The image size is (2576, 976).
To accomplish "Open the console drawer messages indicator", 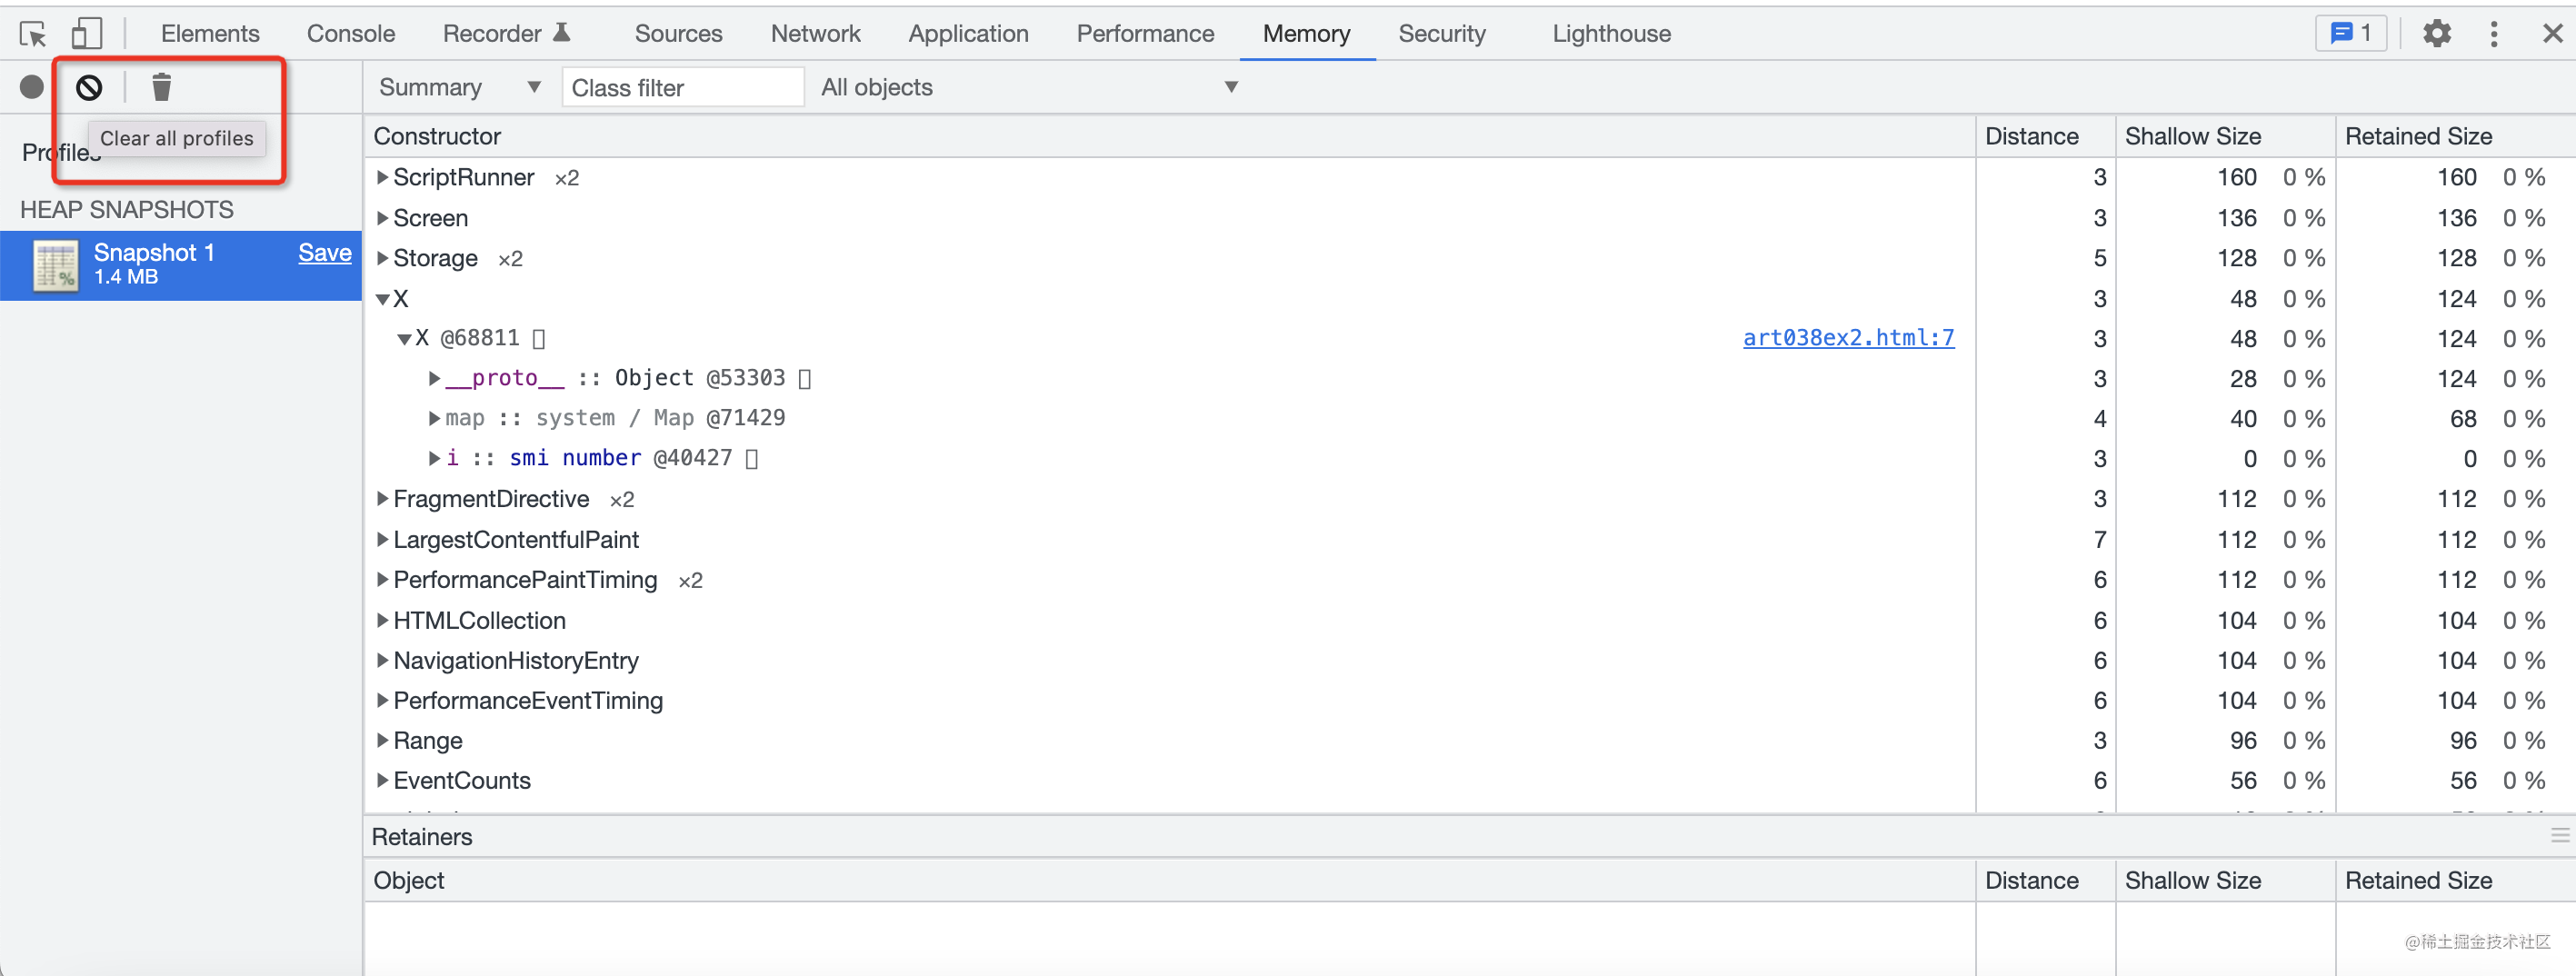I will tap(2351, 32).
